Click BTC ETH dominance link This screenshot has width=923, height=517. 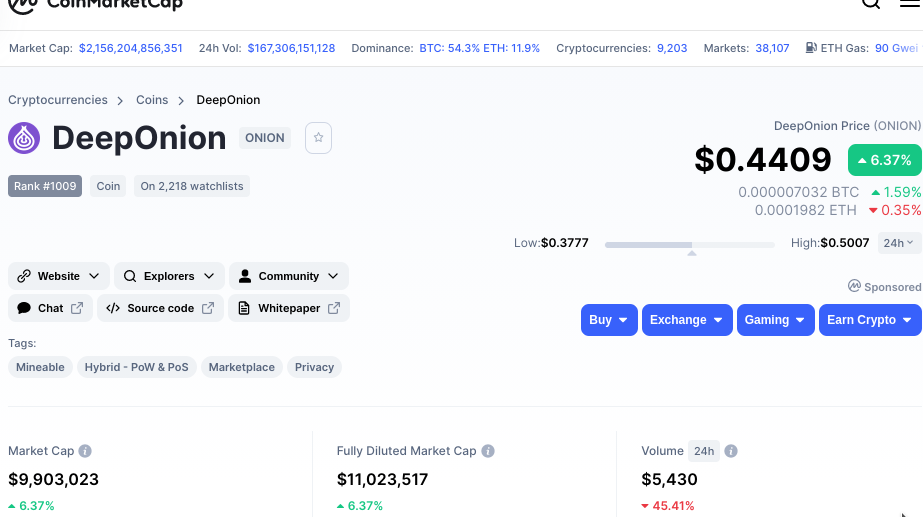pyautogui.click(x=479, y=48)
